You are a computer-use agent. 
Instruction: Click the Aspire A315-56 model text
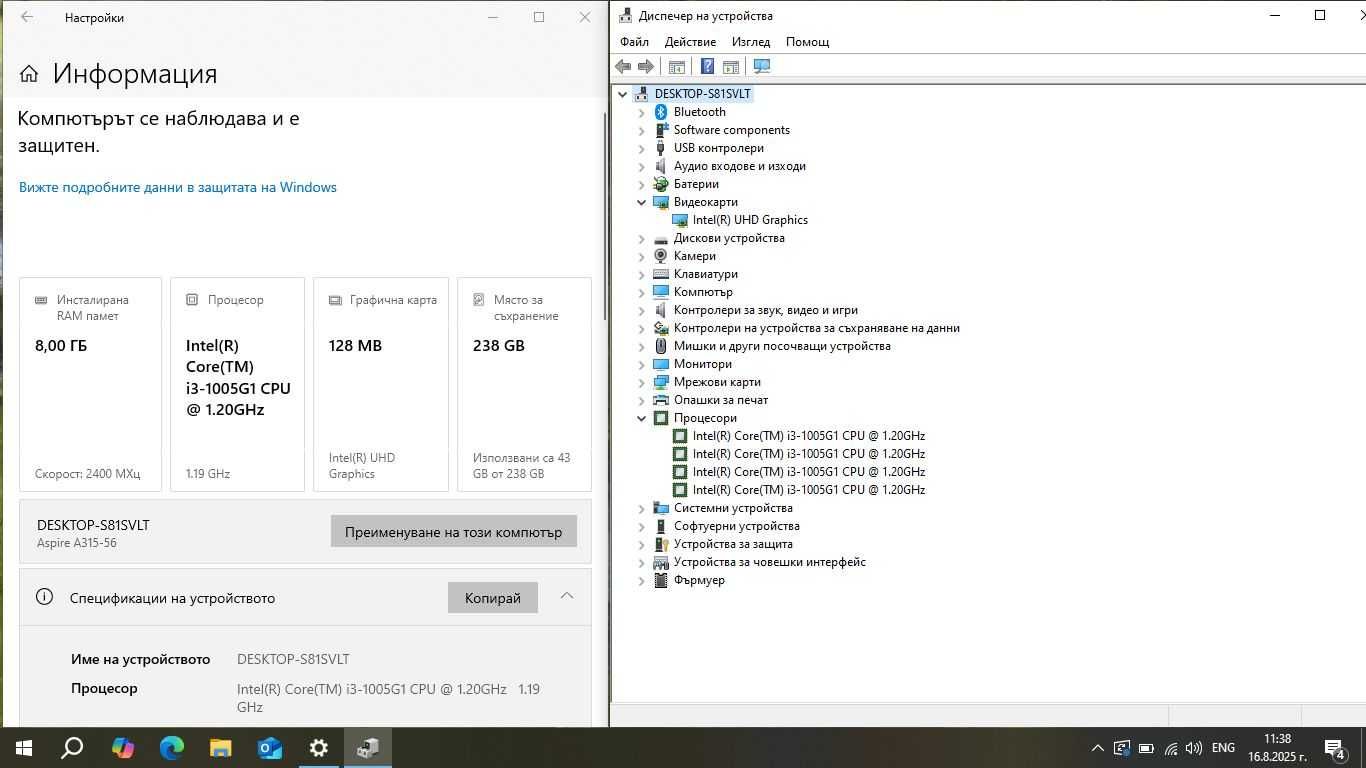[x=77, y=543]
